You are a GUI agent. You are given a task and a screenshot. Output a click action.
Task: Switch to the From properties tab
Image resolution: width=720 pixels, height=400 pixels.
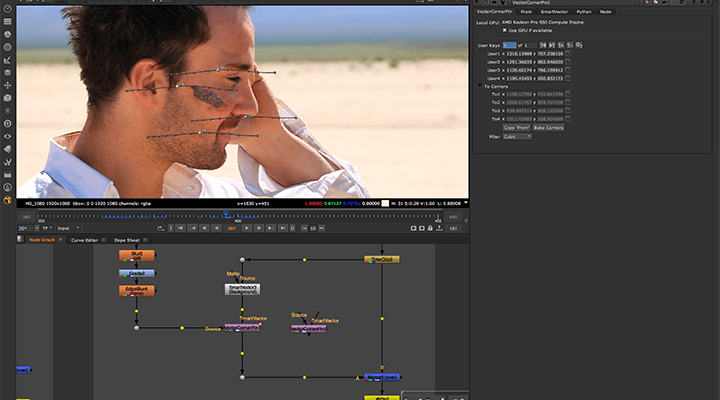[526, 12]
